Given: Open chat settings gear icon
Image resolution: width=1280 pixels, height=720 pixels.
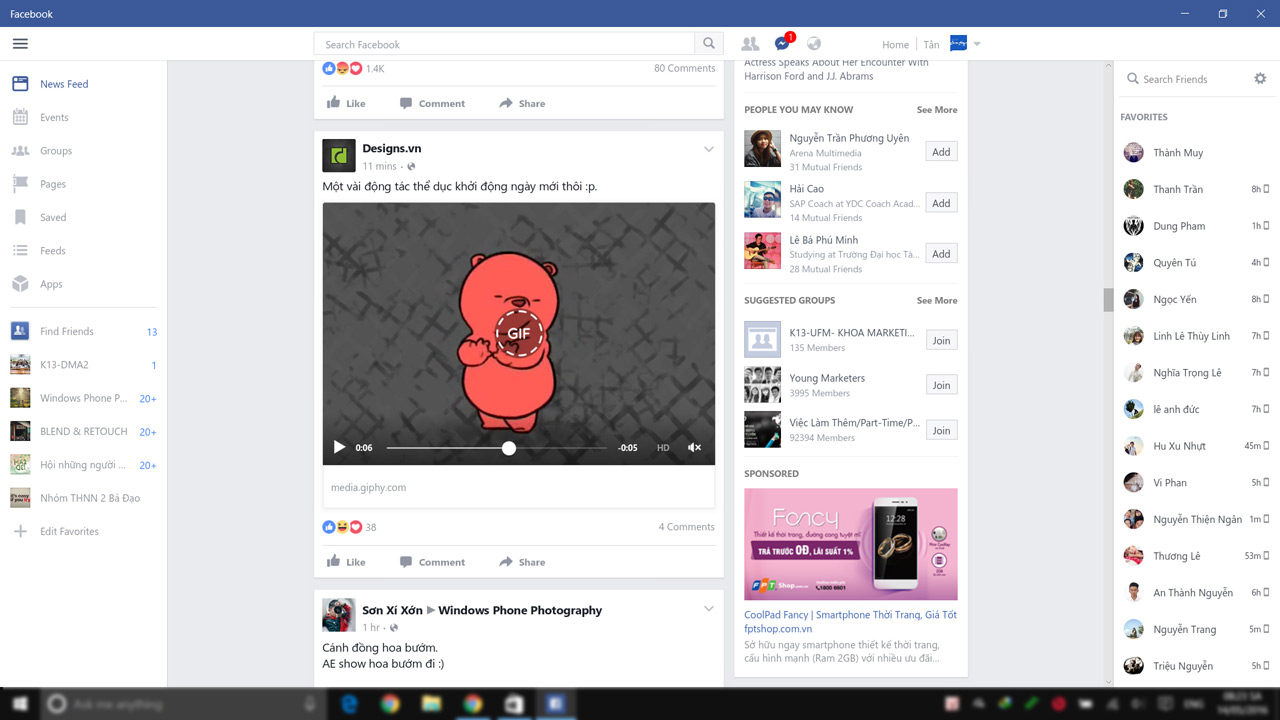Looking at the screenshot, I should (1262, 79).
